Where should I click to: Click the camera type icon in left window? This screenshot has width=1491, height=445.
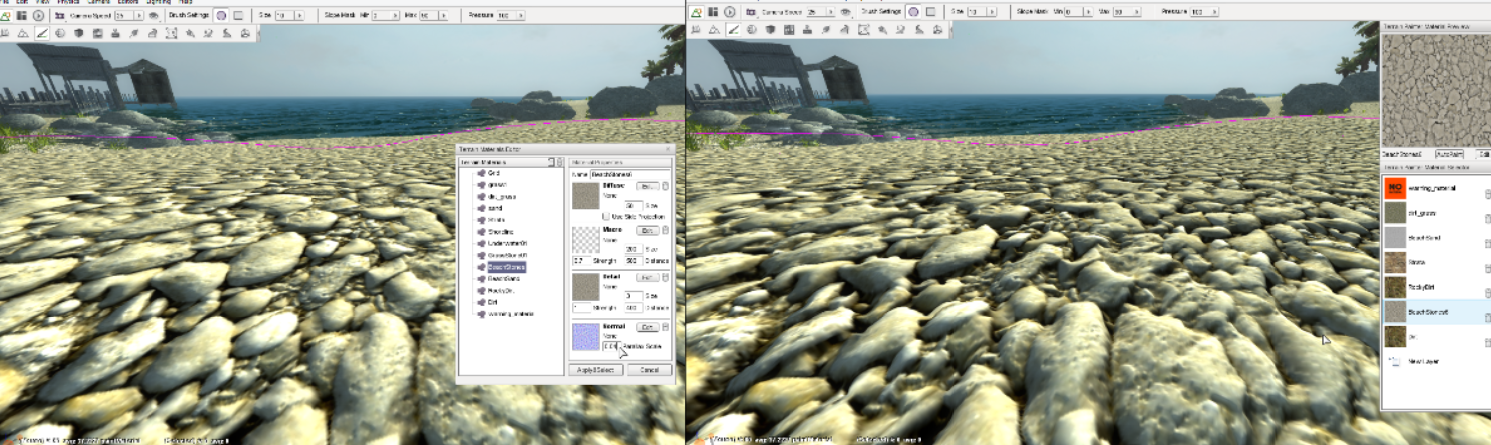coord(59,15)
